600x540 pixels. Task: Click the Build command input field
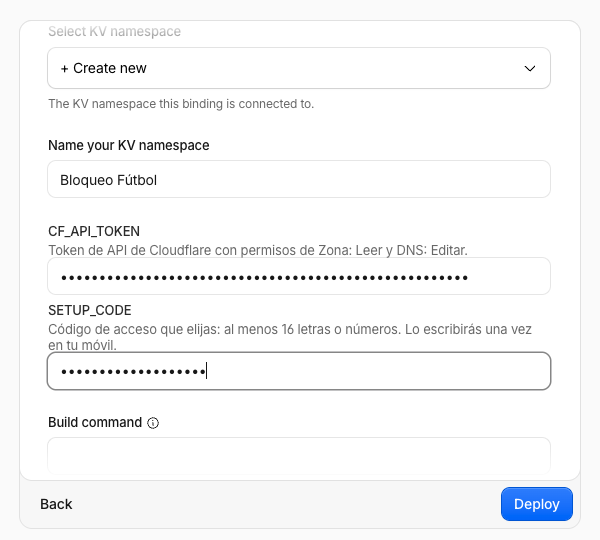[299, 455]
